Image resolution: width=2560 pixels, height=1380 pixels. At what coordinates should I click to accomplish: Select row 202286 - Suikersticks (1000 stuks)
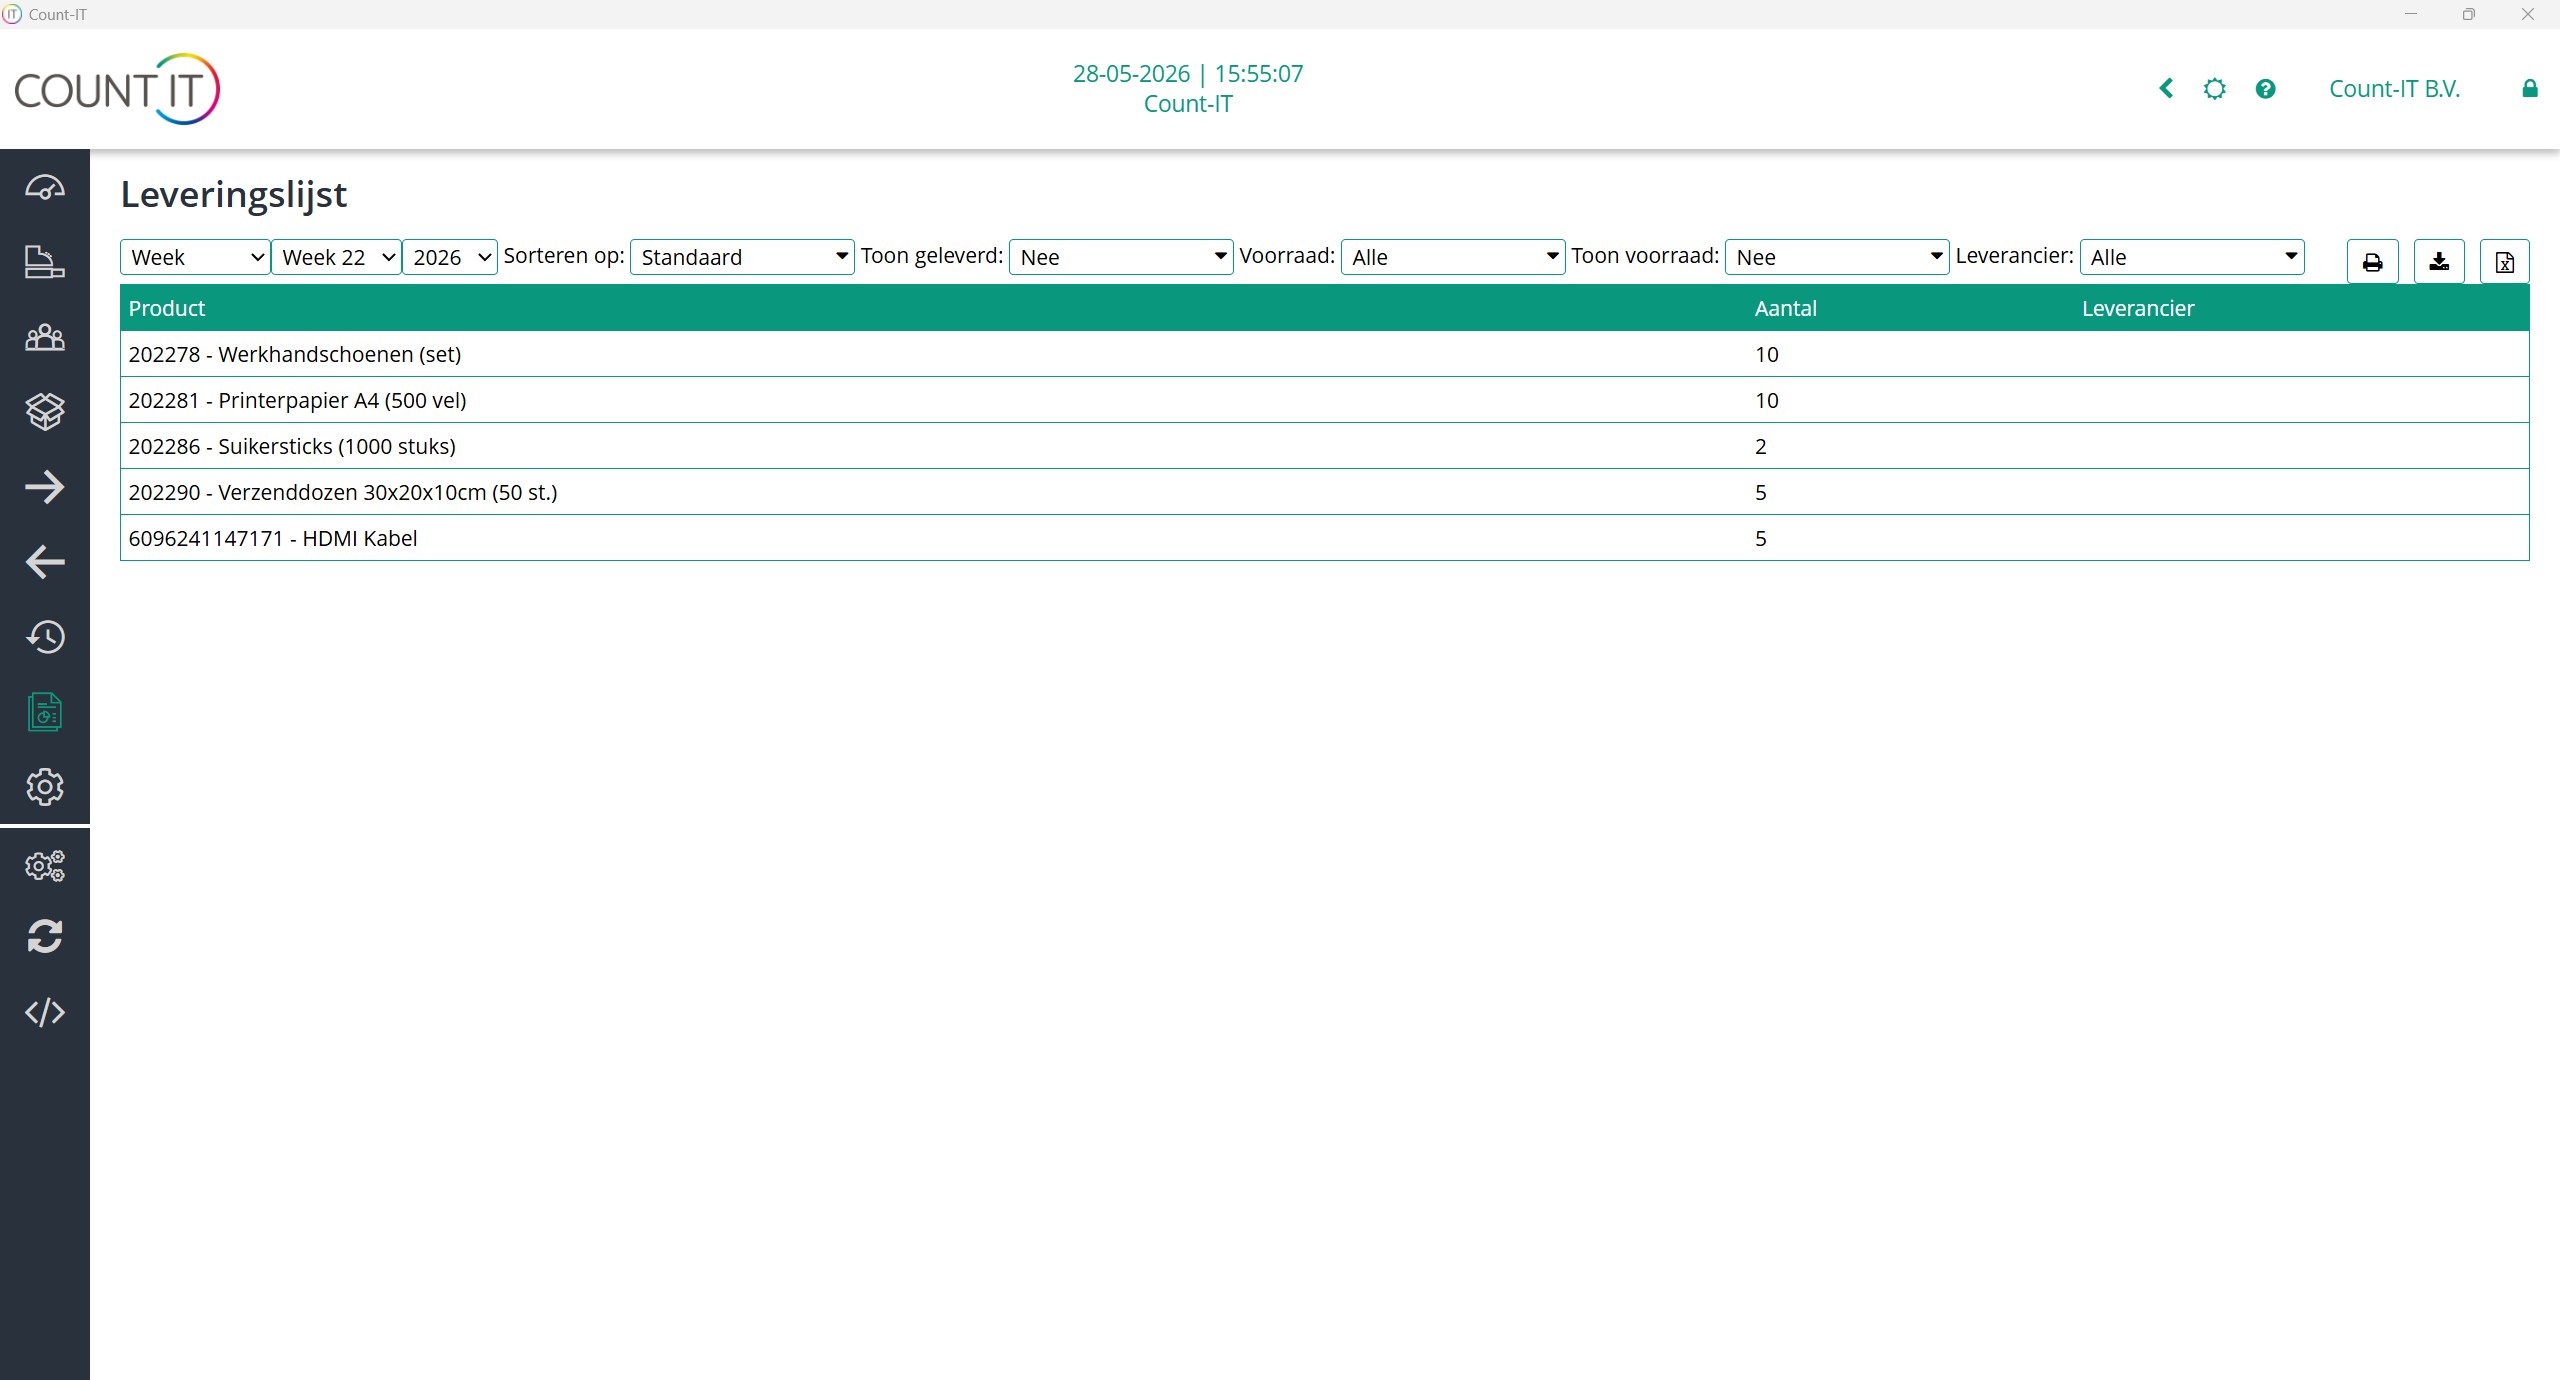pos(1324,446)
